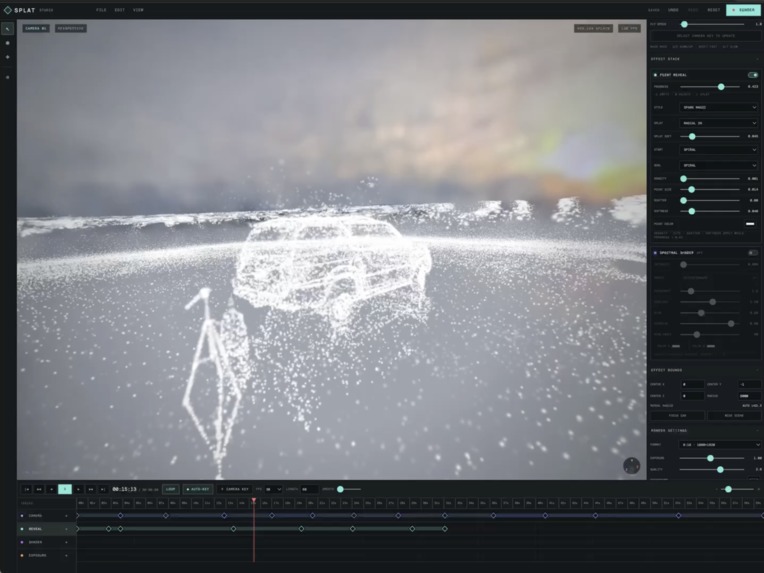Viewport: 764px width, 573px height.
Task: Select the Camera track row
Action: [x=46, y=516]
